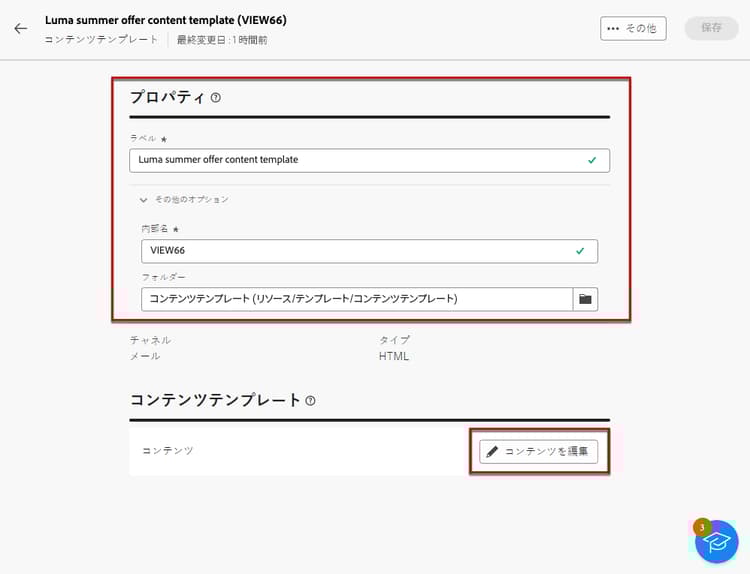
Task: Edit the 内部名 field showing VIEW66
Action: [369, 251]
